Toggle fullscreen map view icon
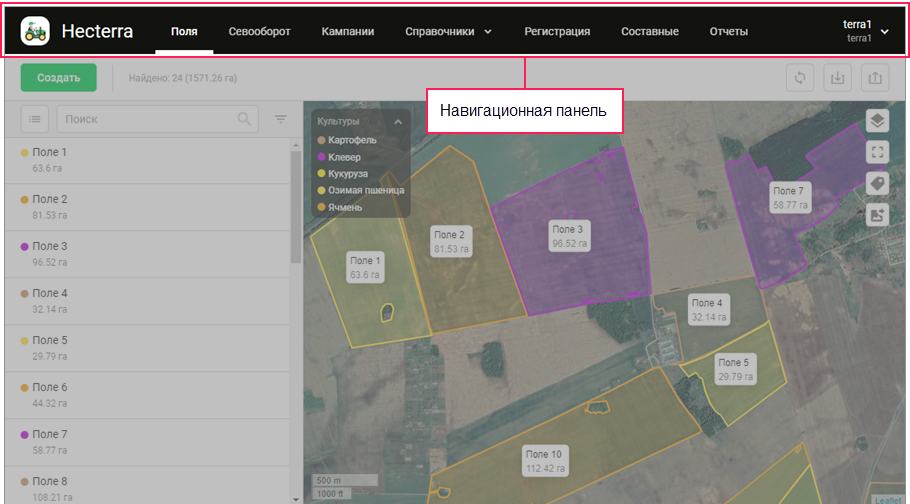The image size is (910, 504). pos(877,152)
